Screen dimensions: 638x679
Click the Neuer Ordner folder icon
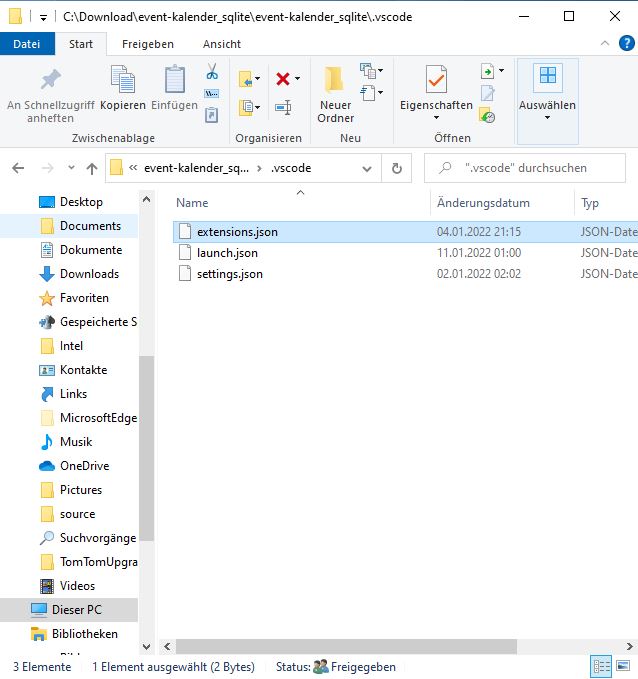(335, 81)
